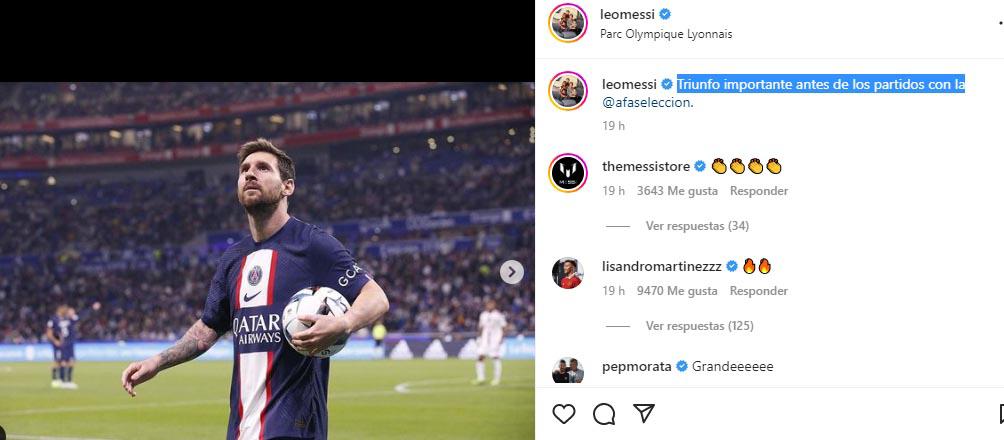Click themessistore profile picture
The width and height of the screenshot is (1004, 440).
pos(567,174)
